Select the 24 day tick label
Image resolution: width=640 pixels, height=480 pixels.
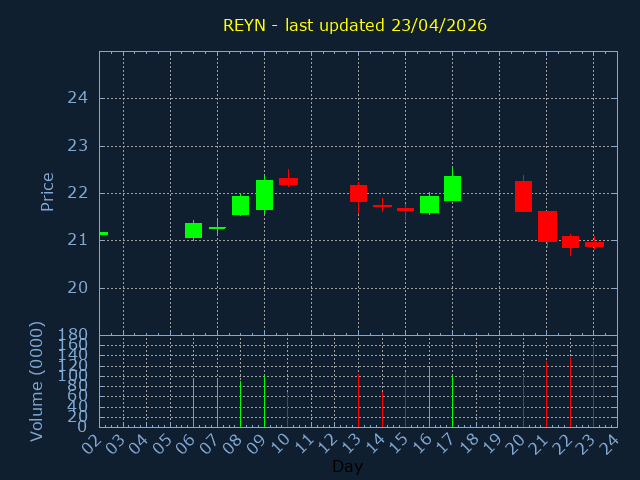pos(609,443)
